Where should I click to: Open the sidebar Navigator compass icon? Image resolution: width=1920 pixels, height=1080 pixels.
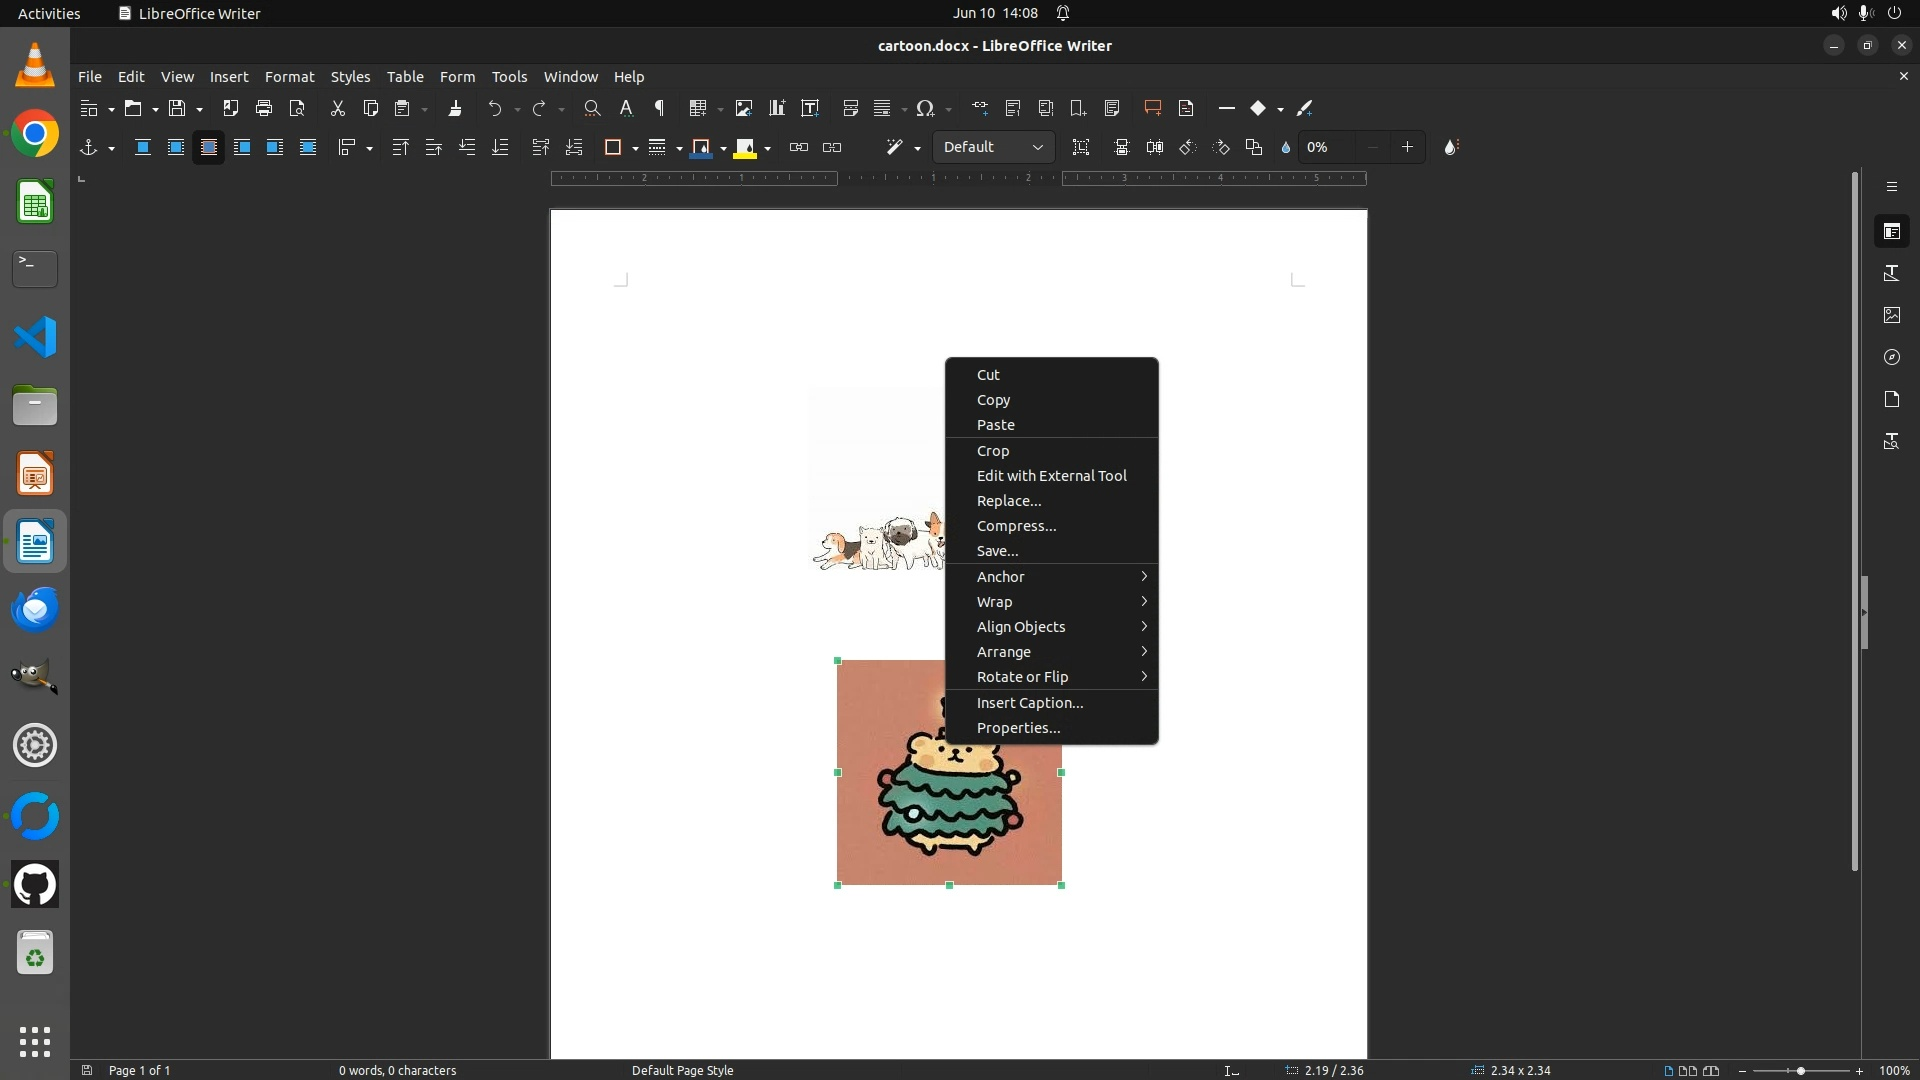pyautogui.click(x=1891, y=357)
